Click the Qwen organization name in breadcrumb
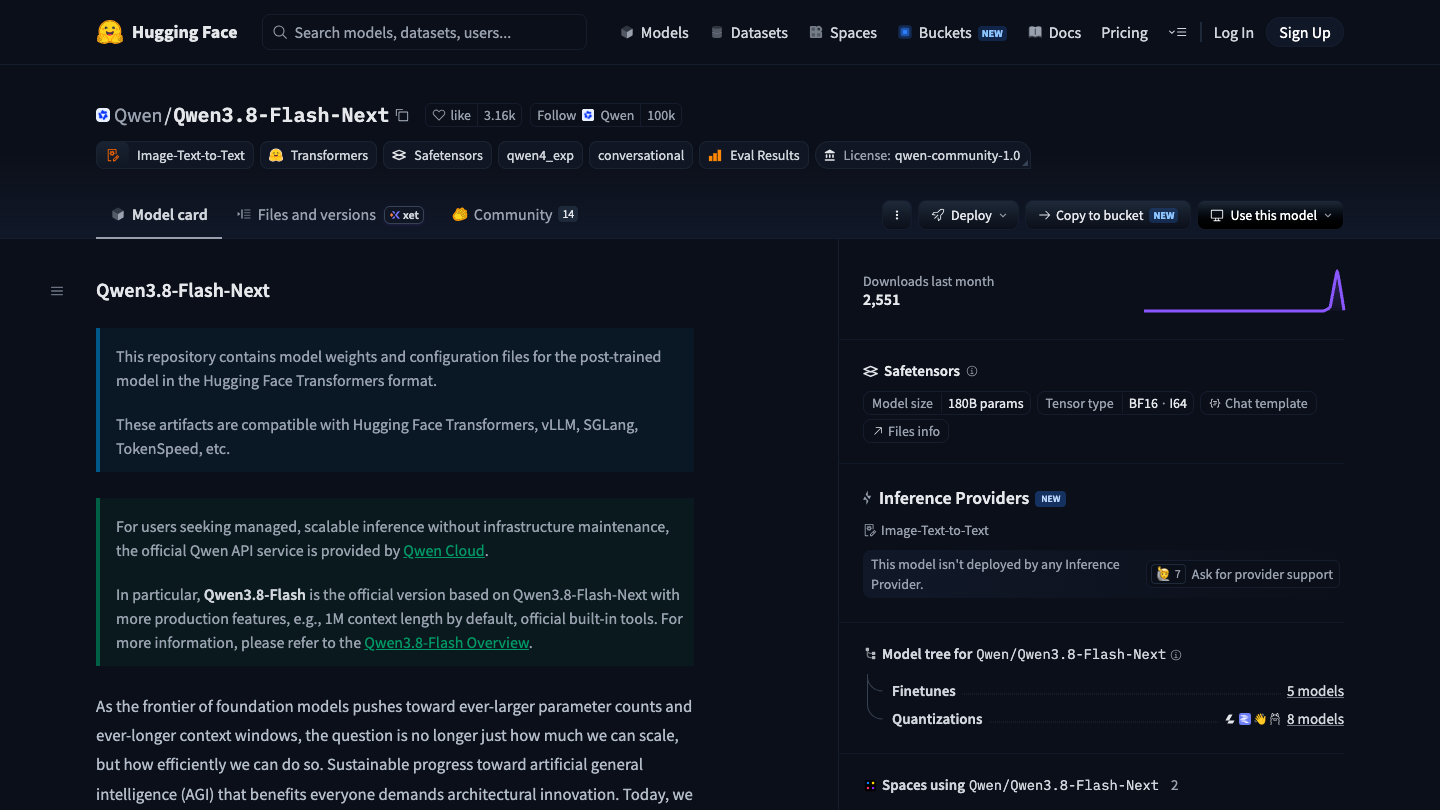Viewport: 1440px width, 810px height. [x=138, y=115]
